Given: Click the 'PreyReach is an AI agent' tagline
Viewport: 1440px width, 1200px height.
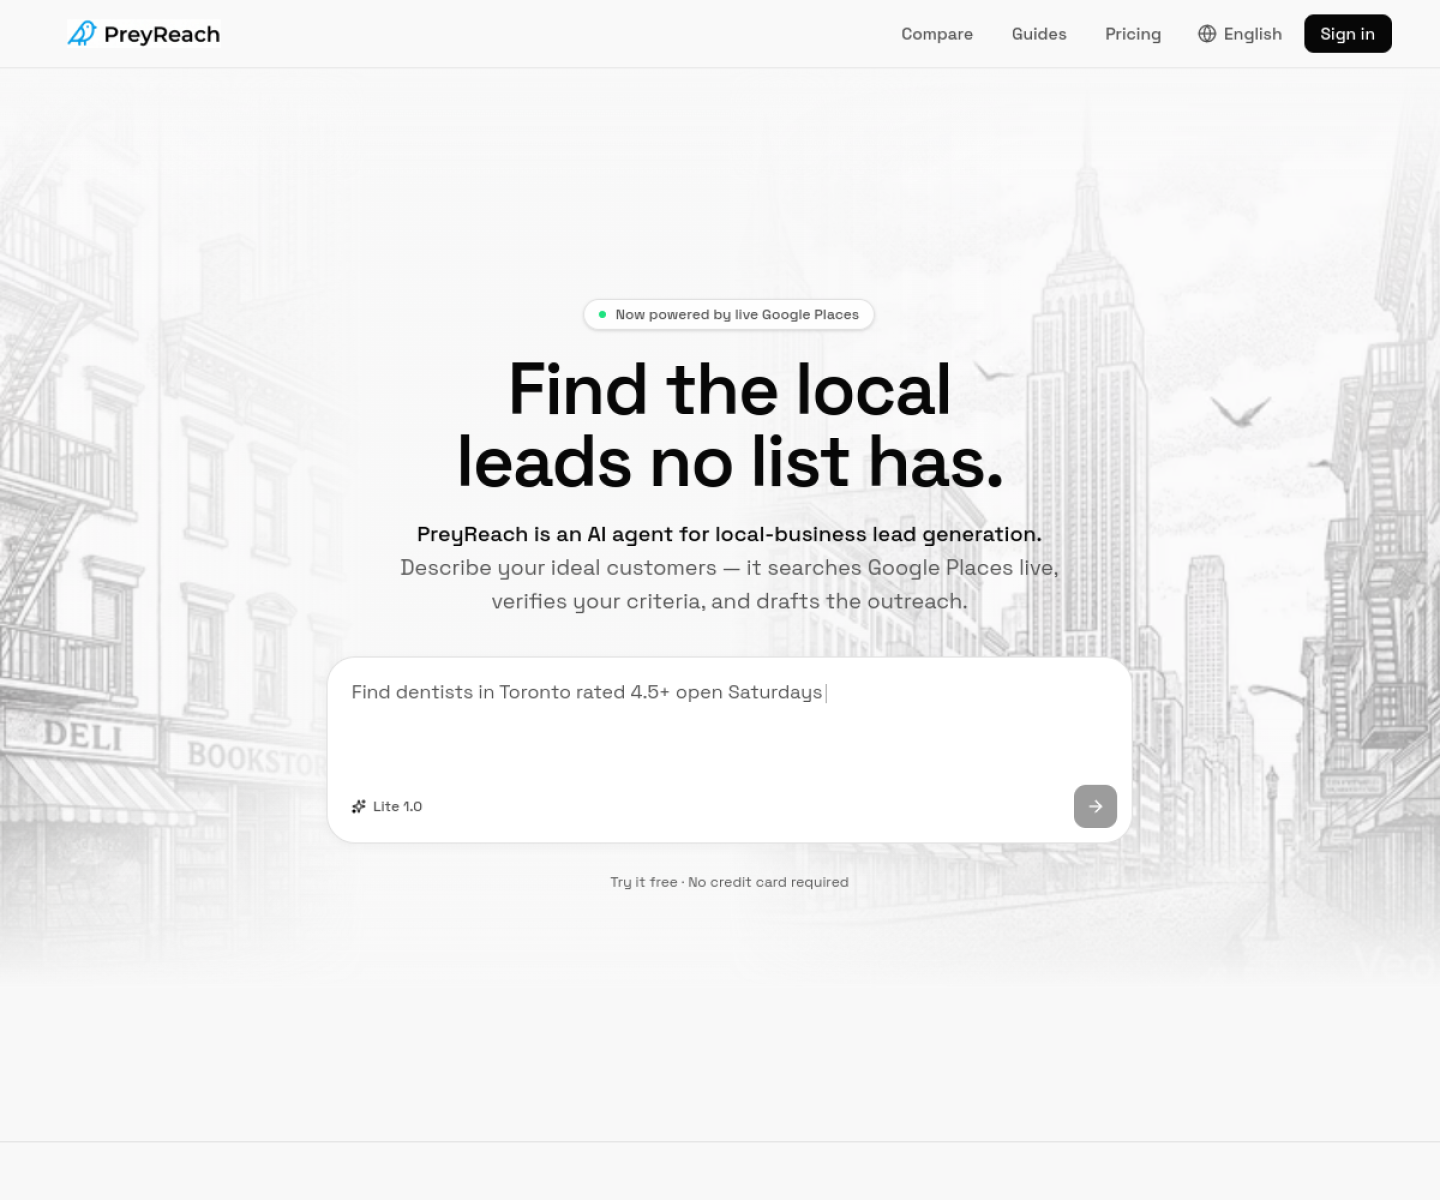Looking at the screenshot, I should (729, 534).
